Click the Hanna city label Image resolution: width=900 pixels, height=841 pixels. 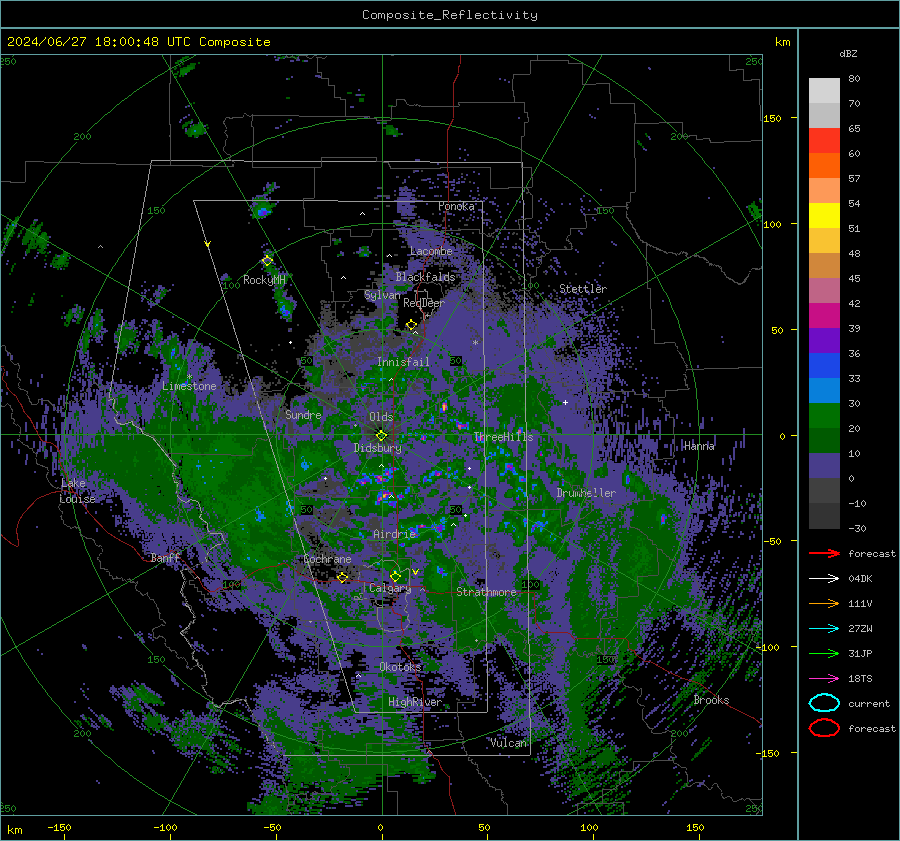tap(699, 445)
